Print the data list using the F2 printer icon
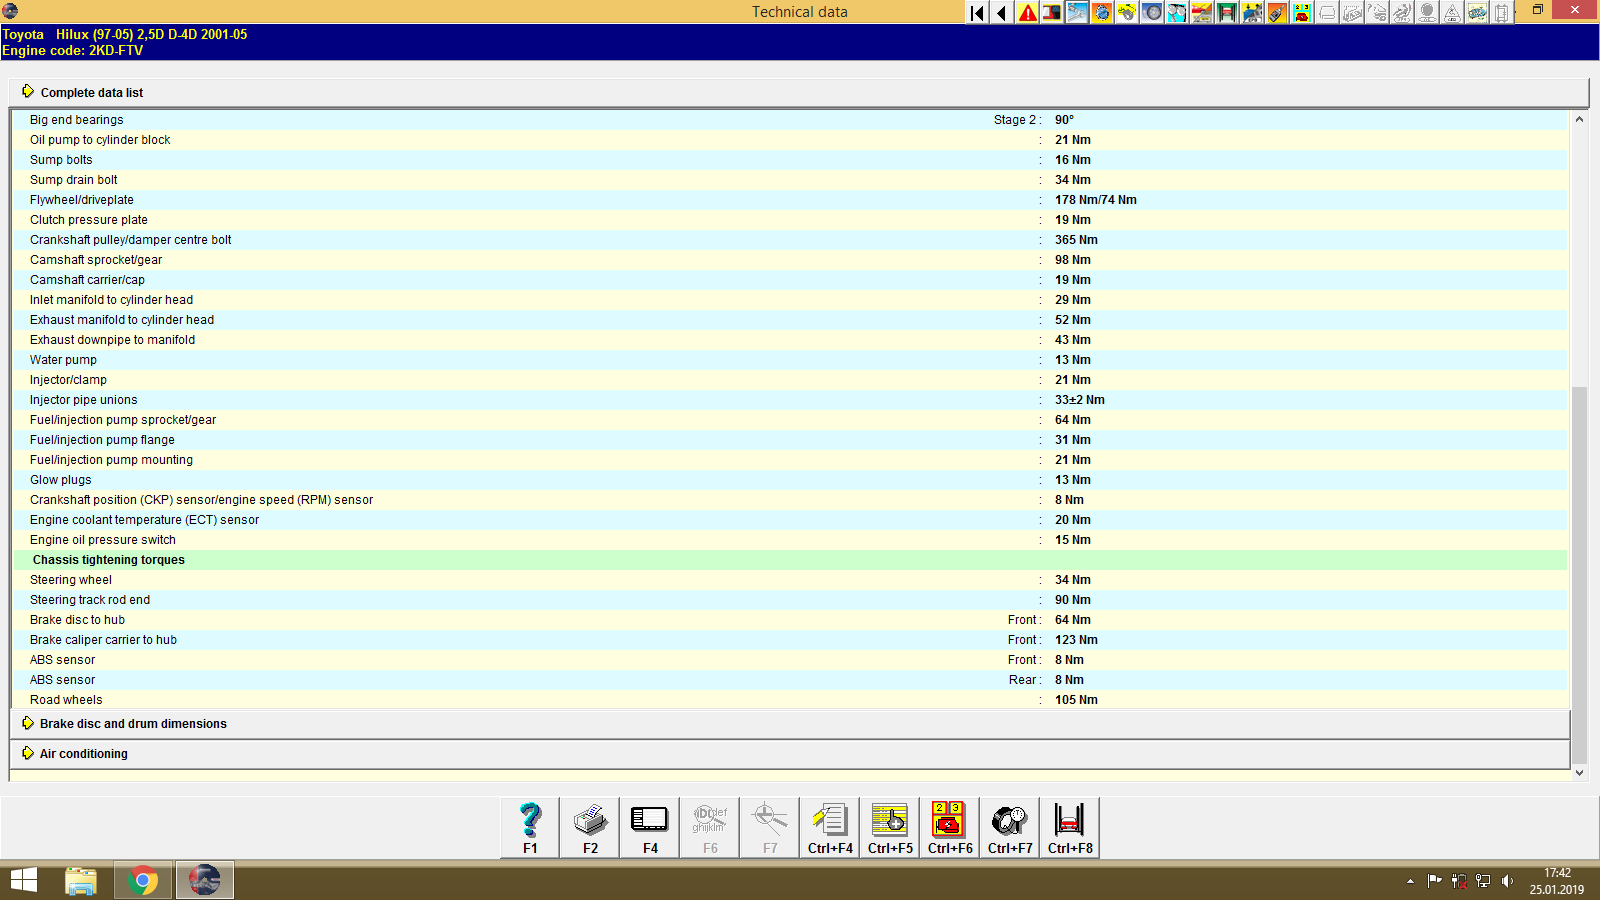The width and height of the screenshot is (1600, 900). pyautogui.click(x=589, y=826)
